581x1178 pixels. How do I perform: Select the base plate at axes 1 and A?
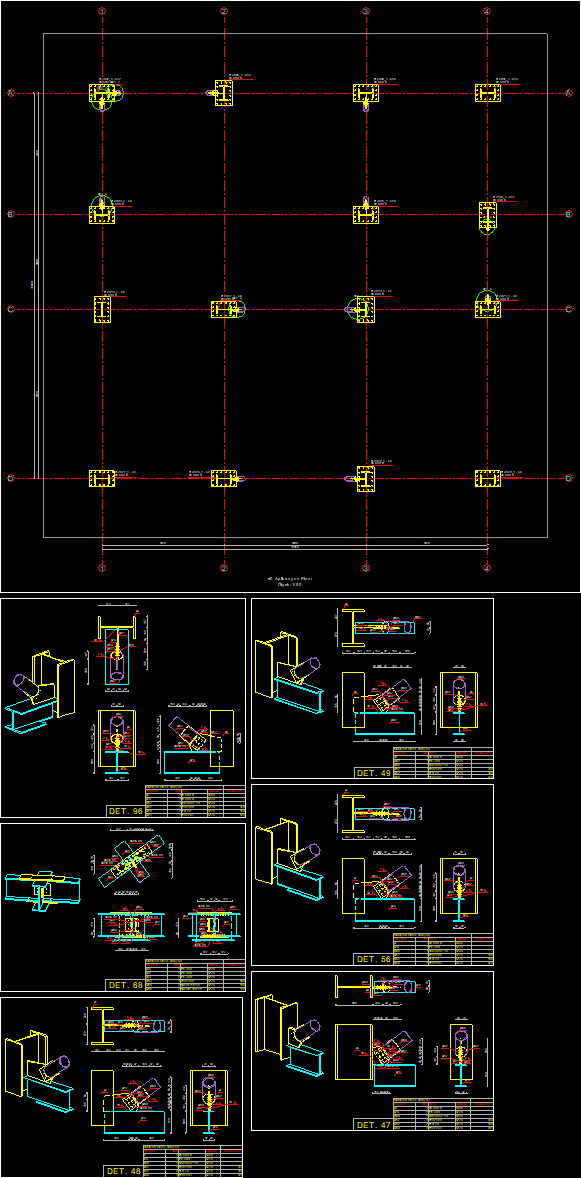click(x=102, y=94)
